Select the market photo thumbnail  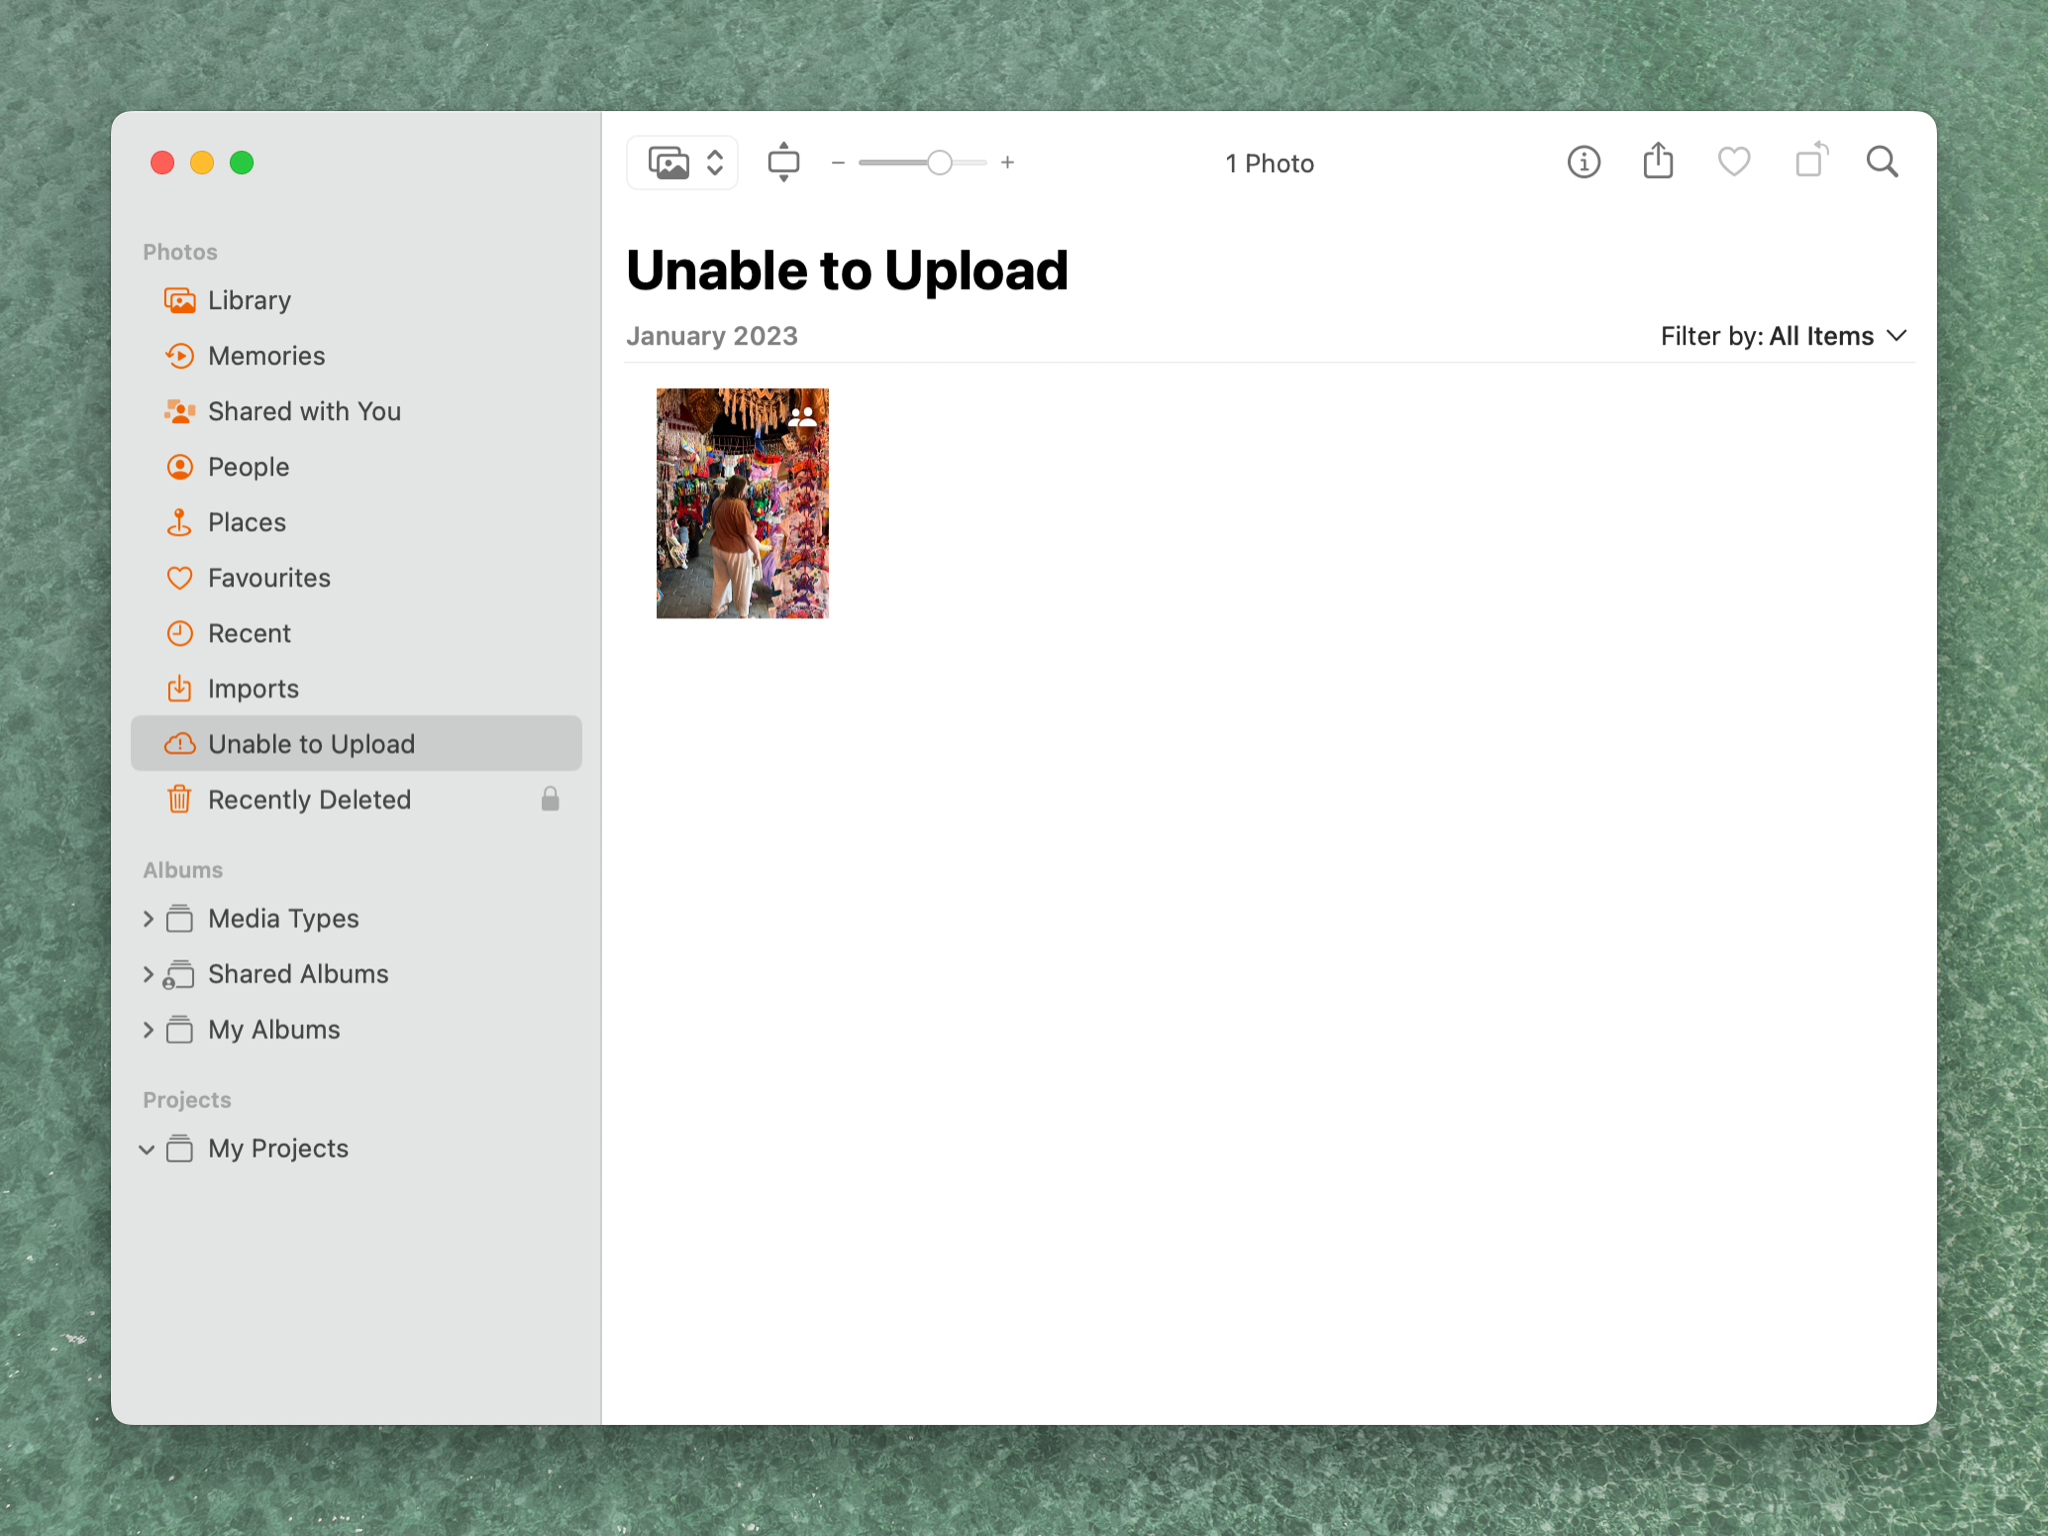click(x=742, y=503)
